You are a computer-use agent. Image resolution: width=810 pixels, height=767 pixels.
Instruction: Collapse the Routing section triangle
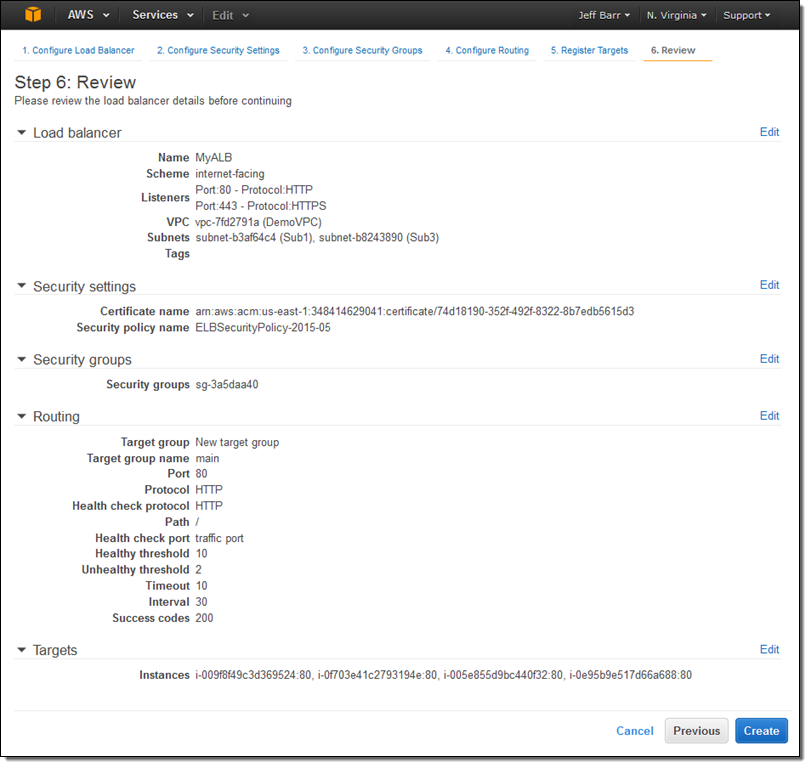(x=22, y=416)
